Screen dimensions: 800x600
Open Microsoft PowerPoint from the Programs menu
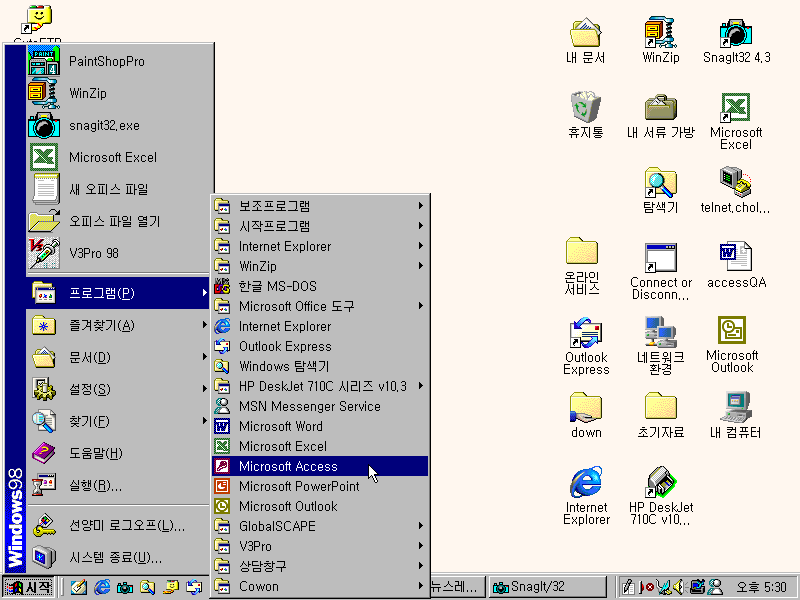320,486
